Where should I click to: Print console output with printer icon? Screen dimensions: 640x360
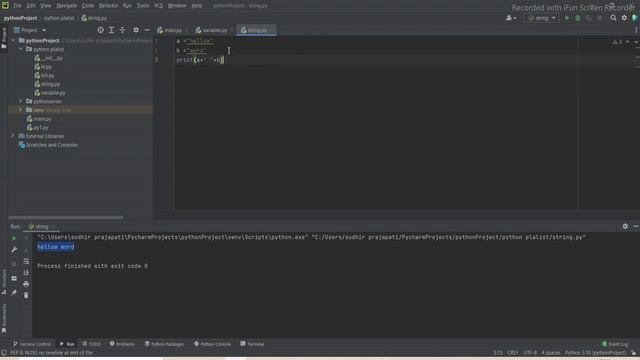coord(26,284)
